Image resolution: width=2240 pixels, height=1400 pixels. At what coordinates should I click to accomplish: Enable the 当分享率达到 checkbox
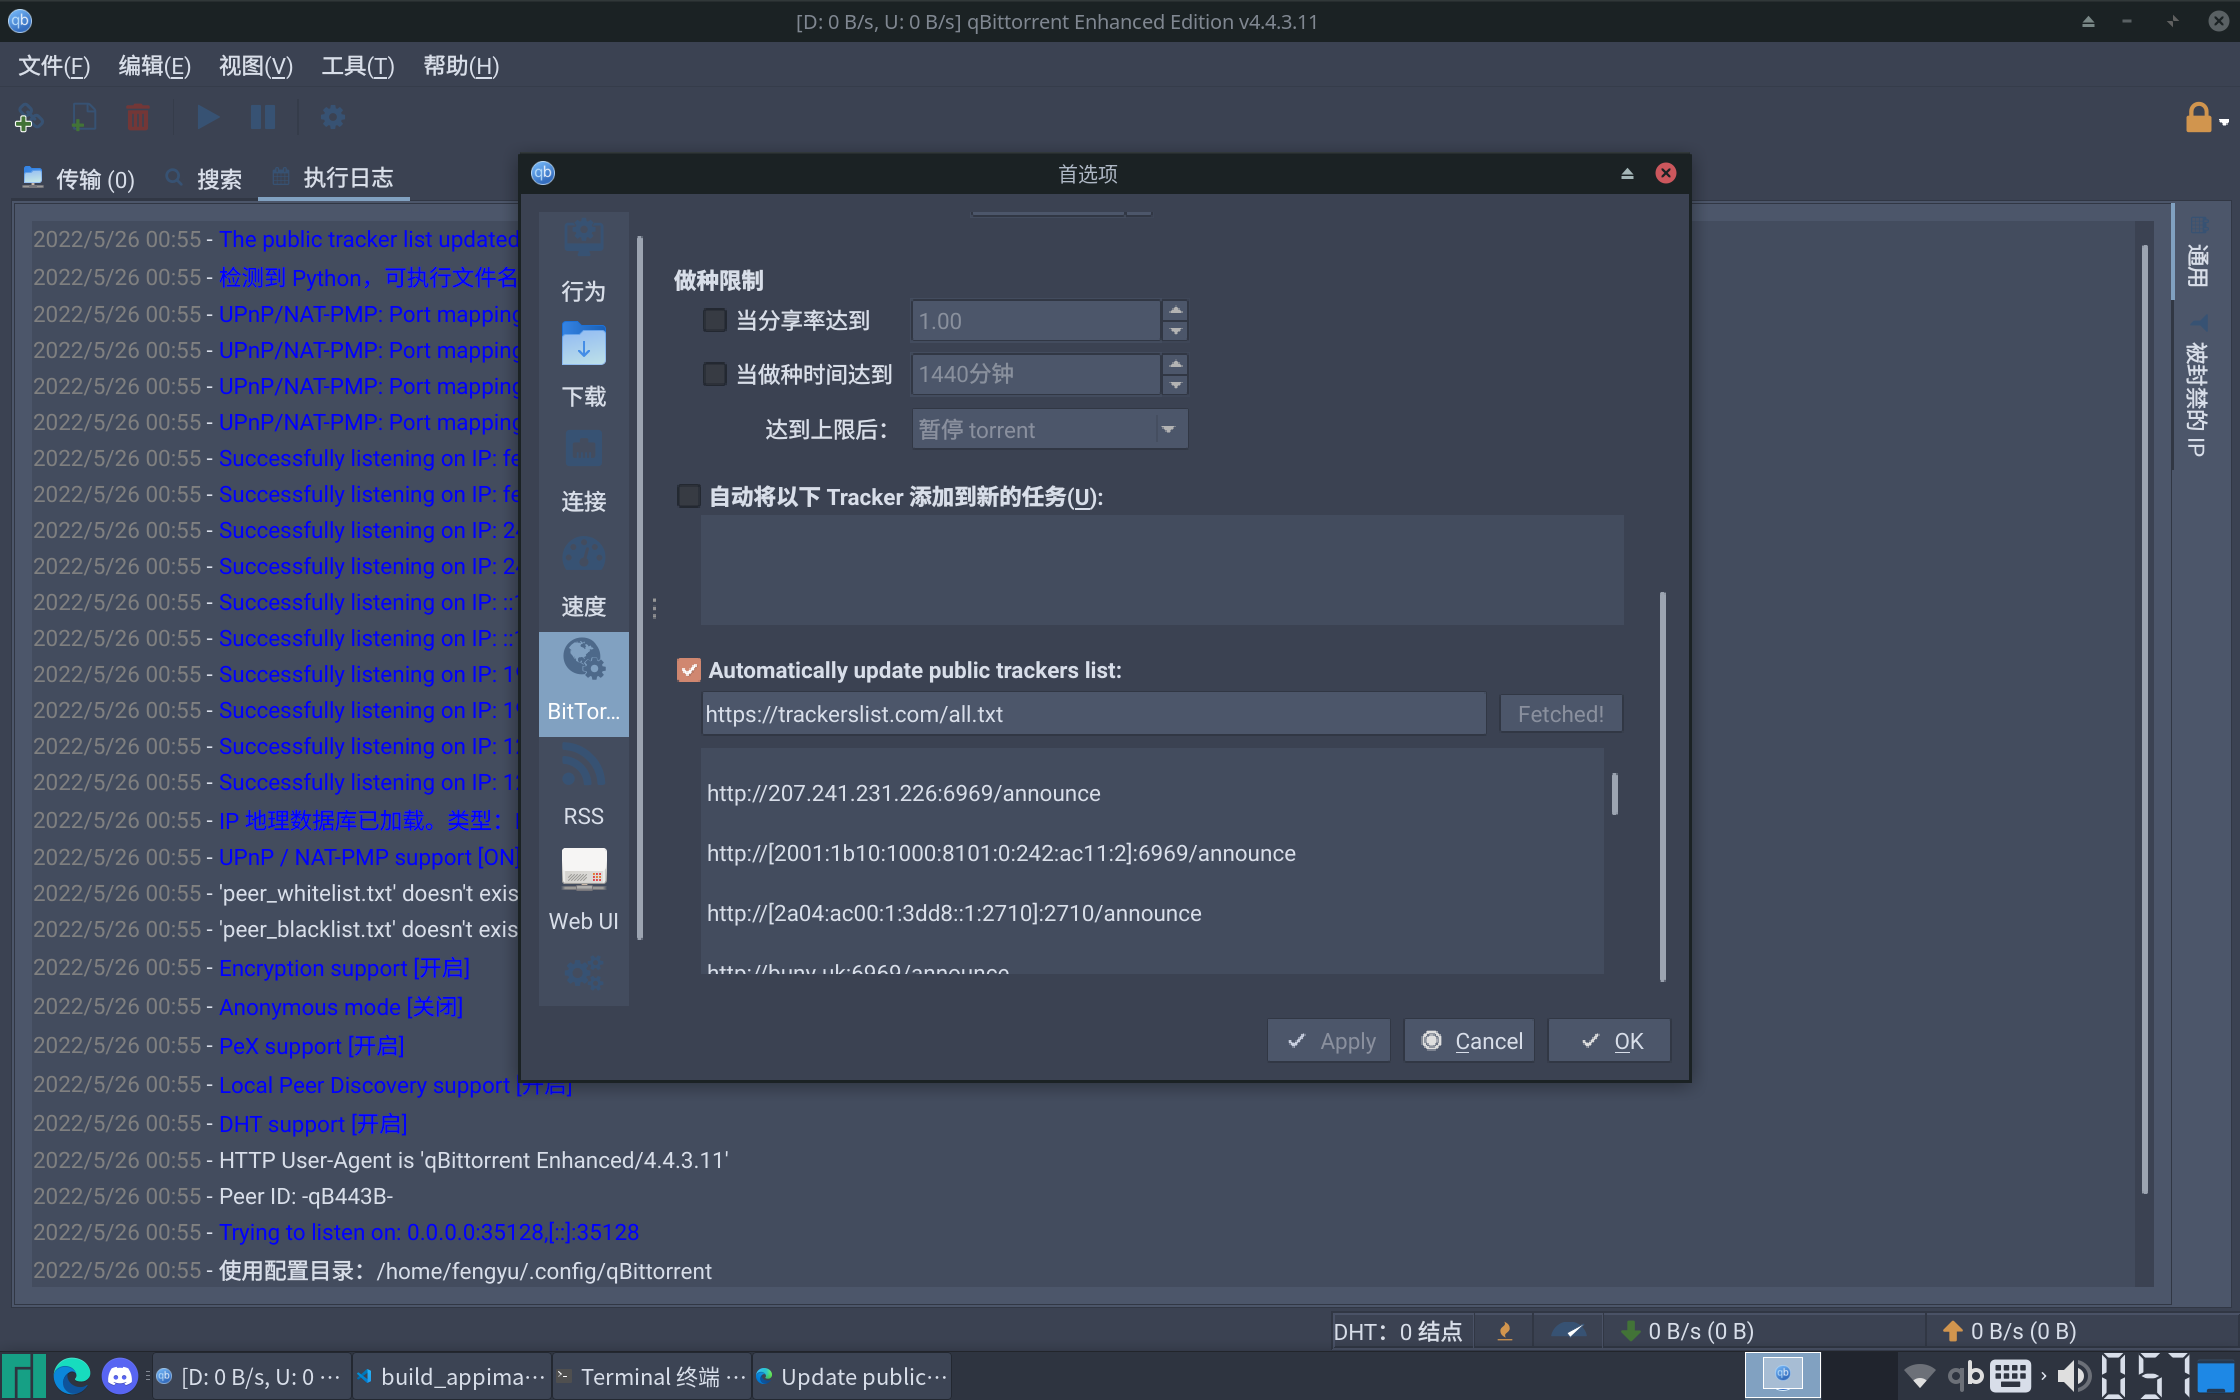pyautogui.click(x=714, y=319)
